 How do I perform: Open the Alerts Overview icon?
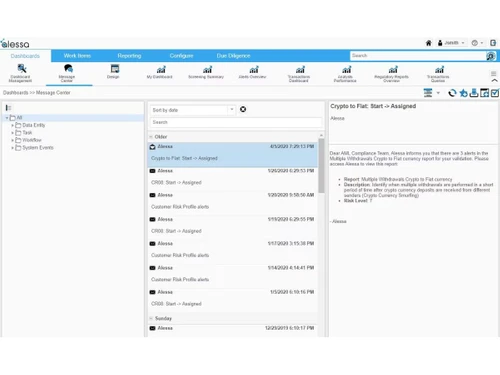254,70
